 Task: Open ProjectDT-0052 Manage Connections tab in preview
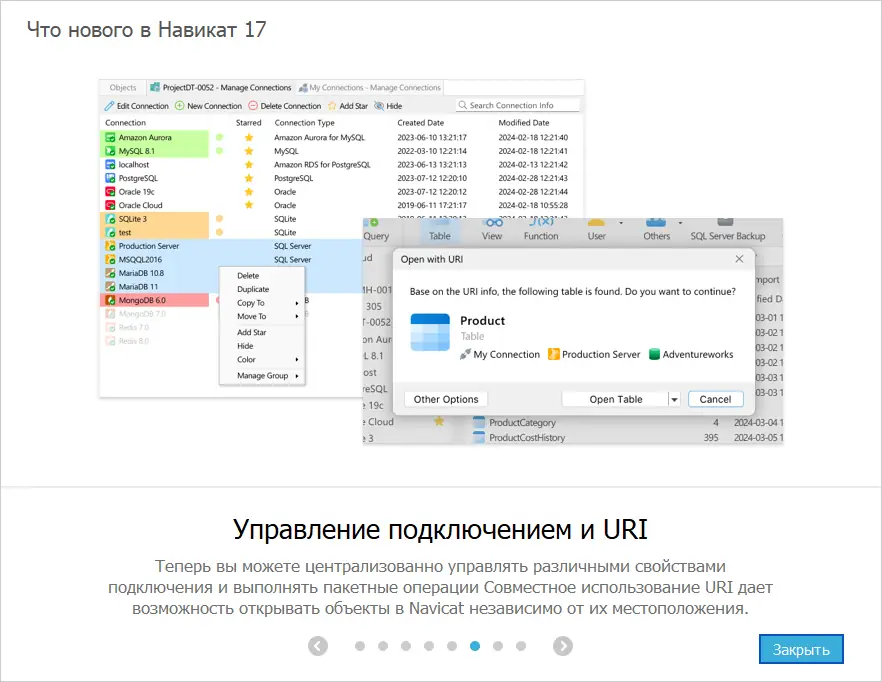pyautogui.click(x=221, y=88)
